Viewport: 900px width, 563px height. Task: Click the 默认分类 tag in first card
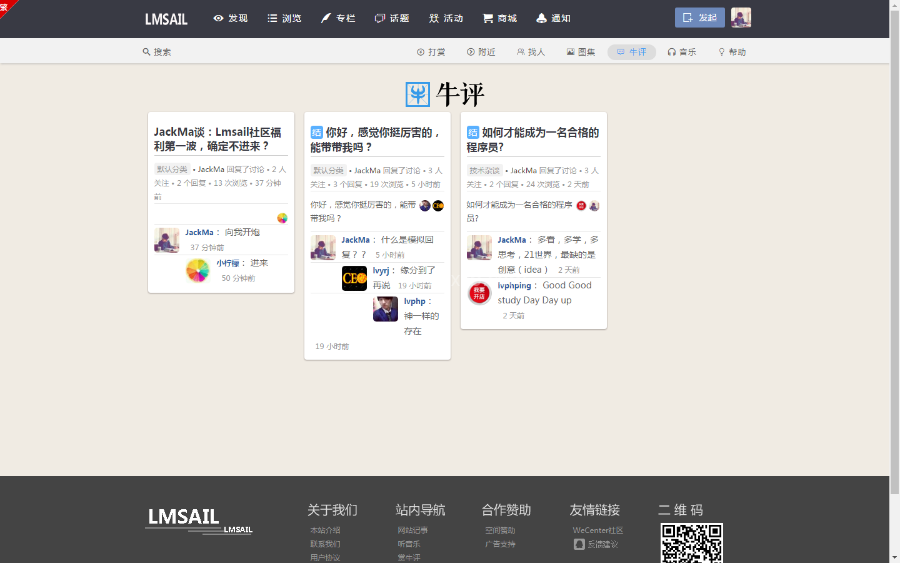tap(172, 169)
